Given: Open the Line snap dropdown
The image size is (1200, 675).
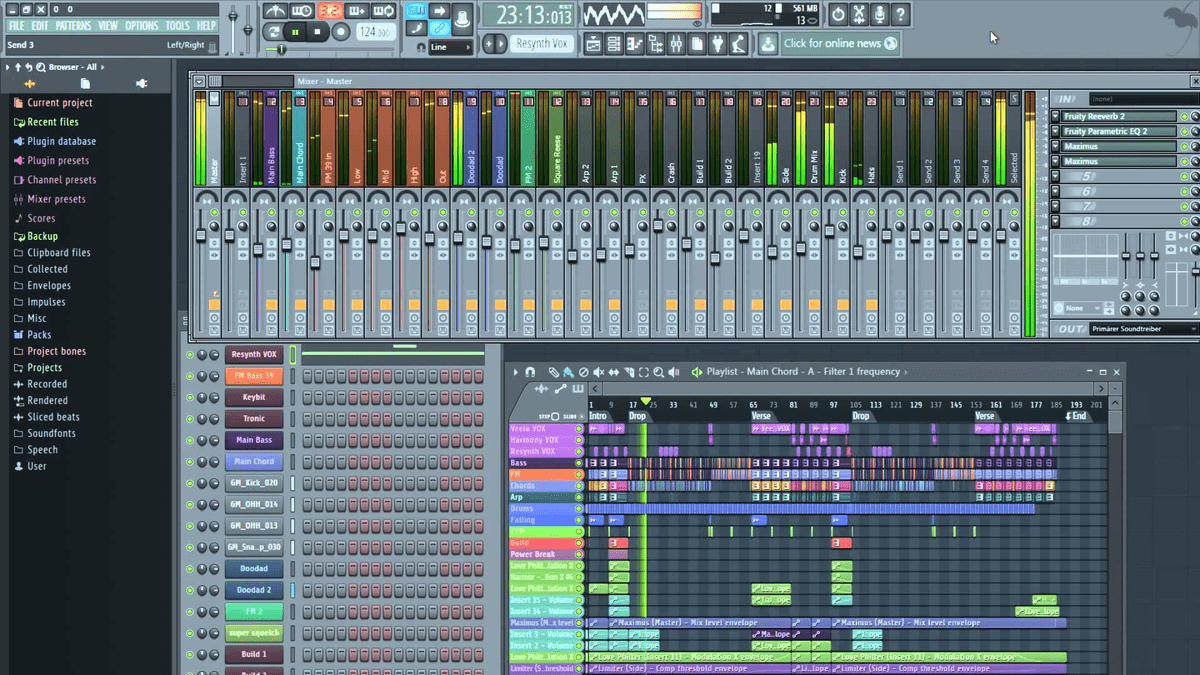Looking at the screenshot, I should 450,47.
